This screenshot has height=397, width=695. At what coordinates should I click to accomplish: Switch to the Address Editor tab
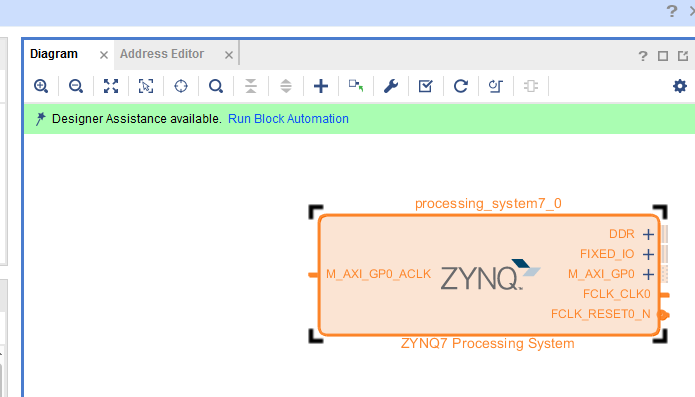click(x=162, y=54)
